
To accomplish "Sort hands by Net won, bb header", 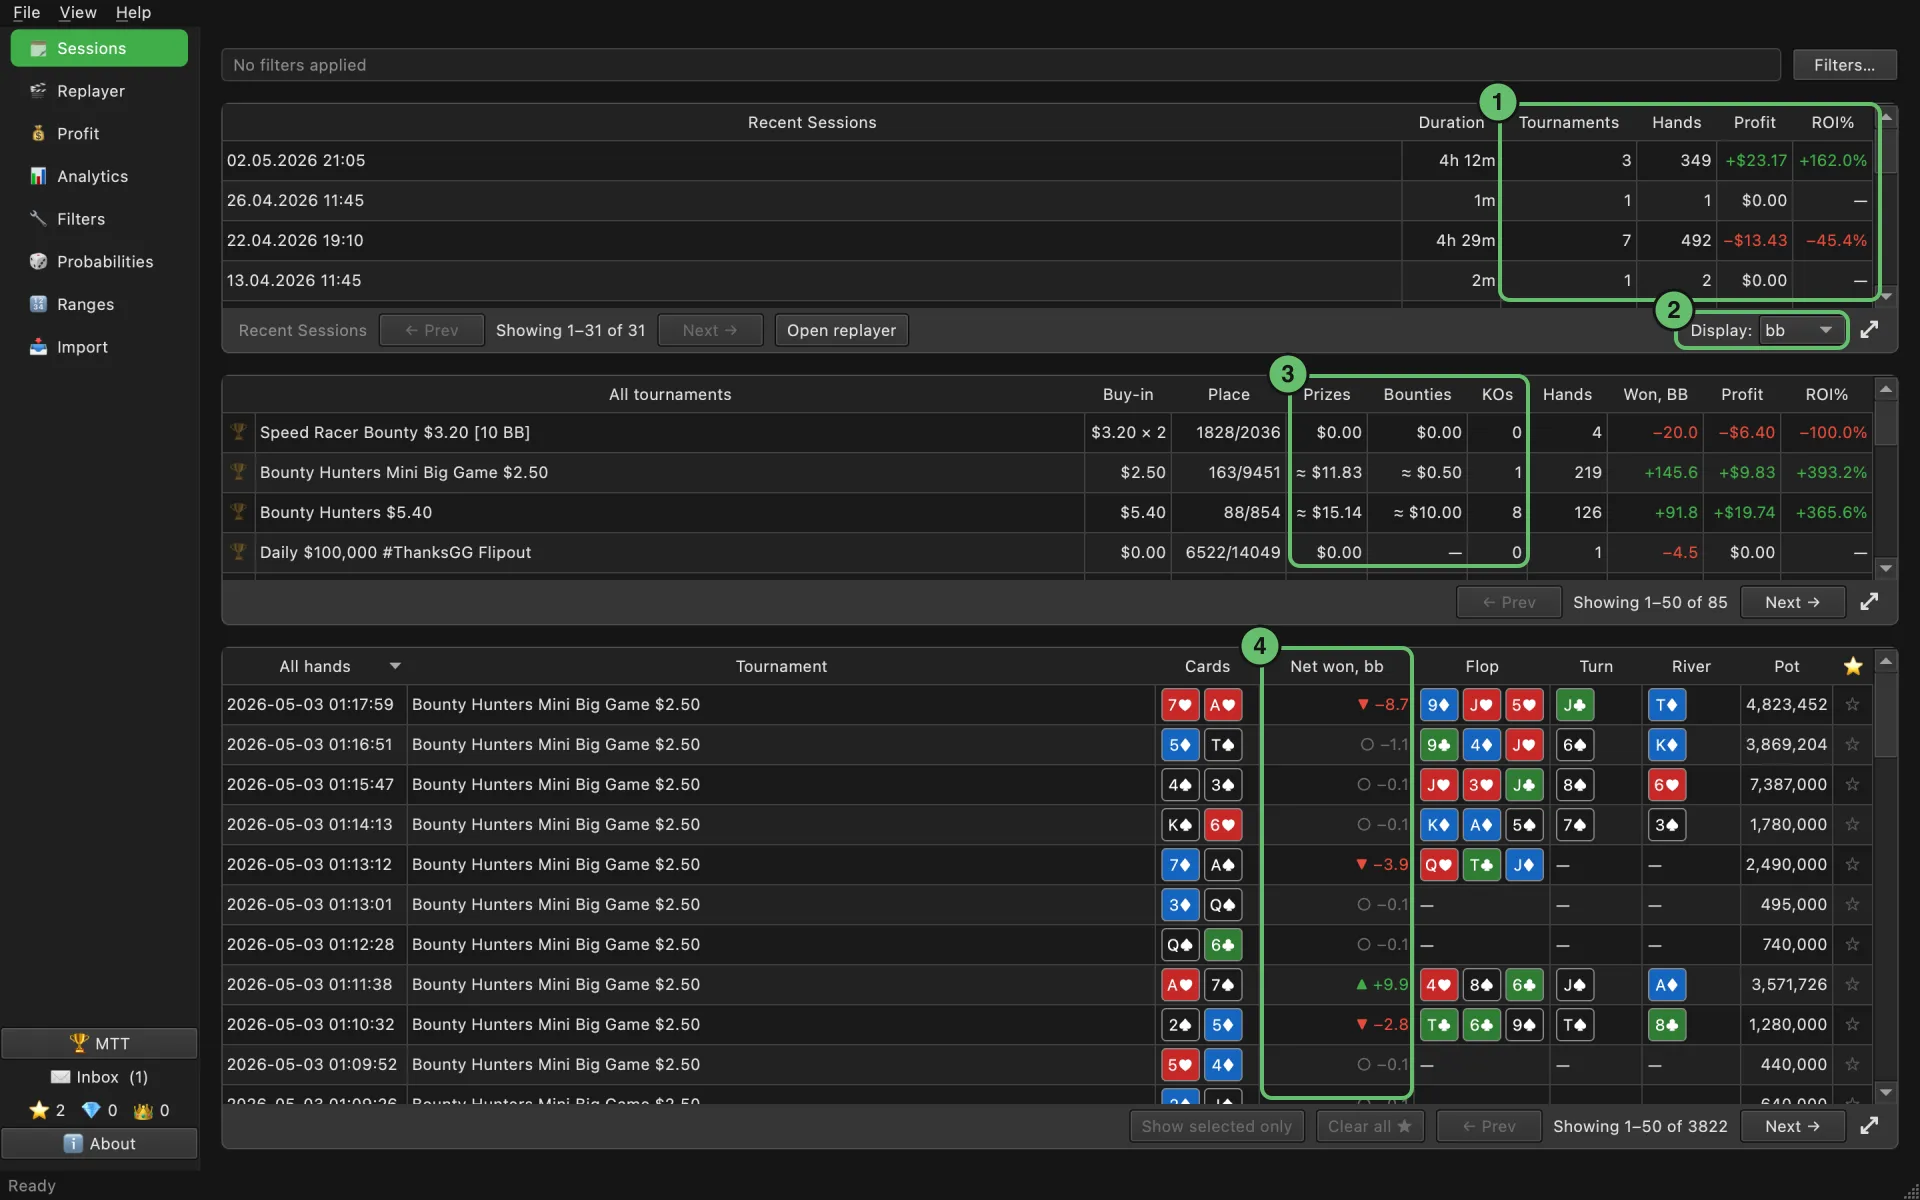I will point(1336,666).
